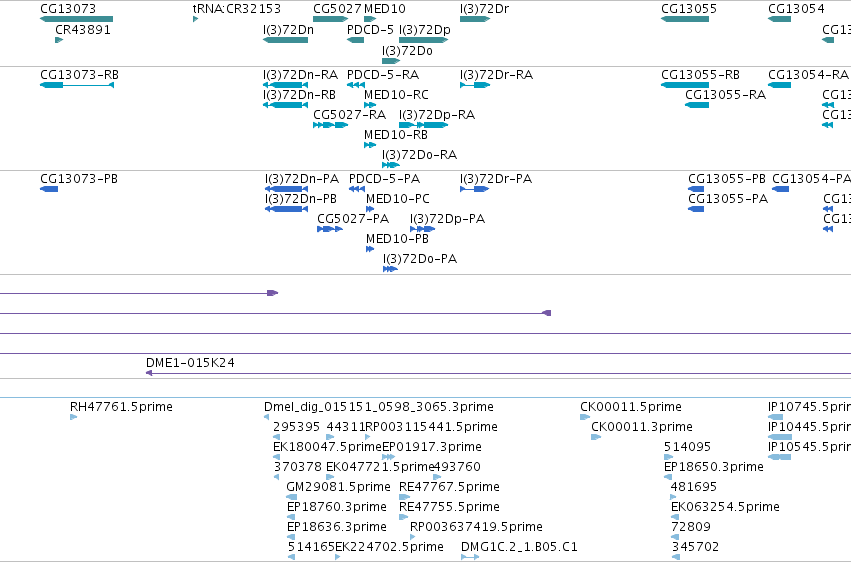Select the EK063254.5prime EST
This screenshot has height=562, width=851.
[x=675, y=518]
